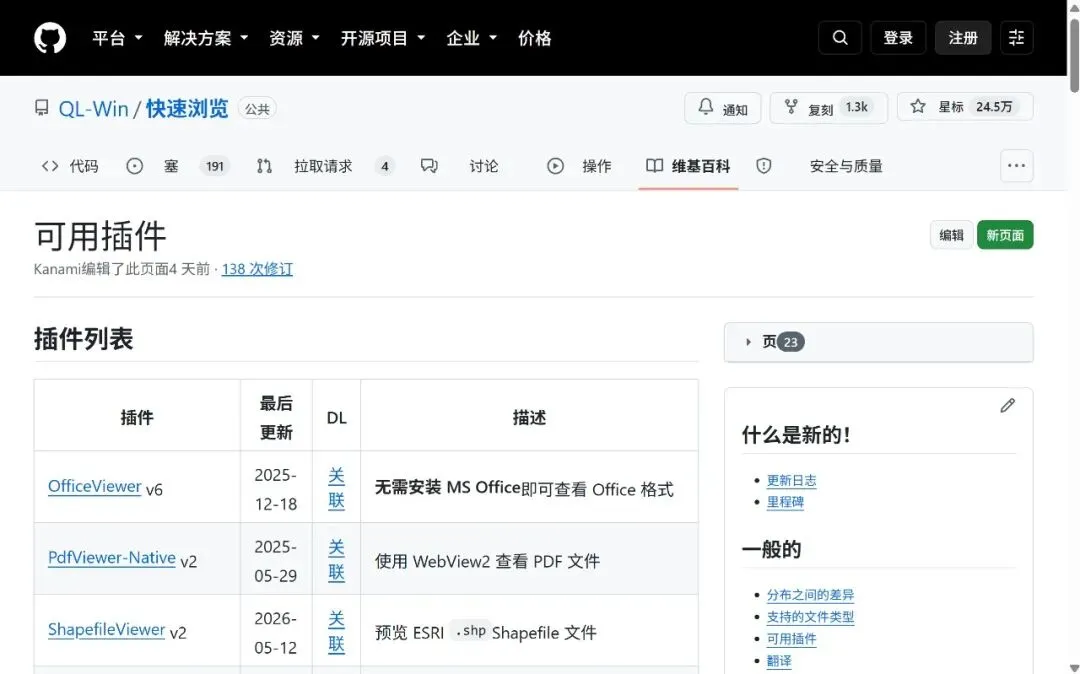The width and height of the screenshot is (1080, 674).
Task: Click the .shp code tag
Action: click(x=470, y=631)
